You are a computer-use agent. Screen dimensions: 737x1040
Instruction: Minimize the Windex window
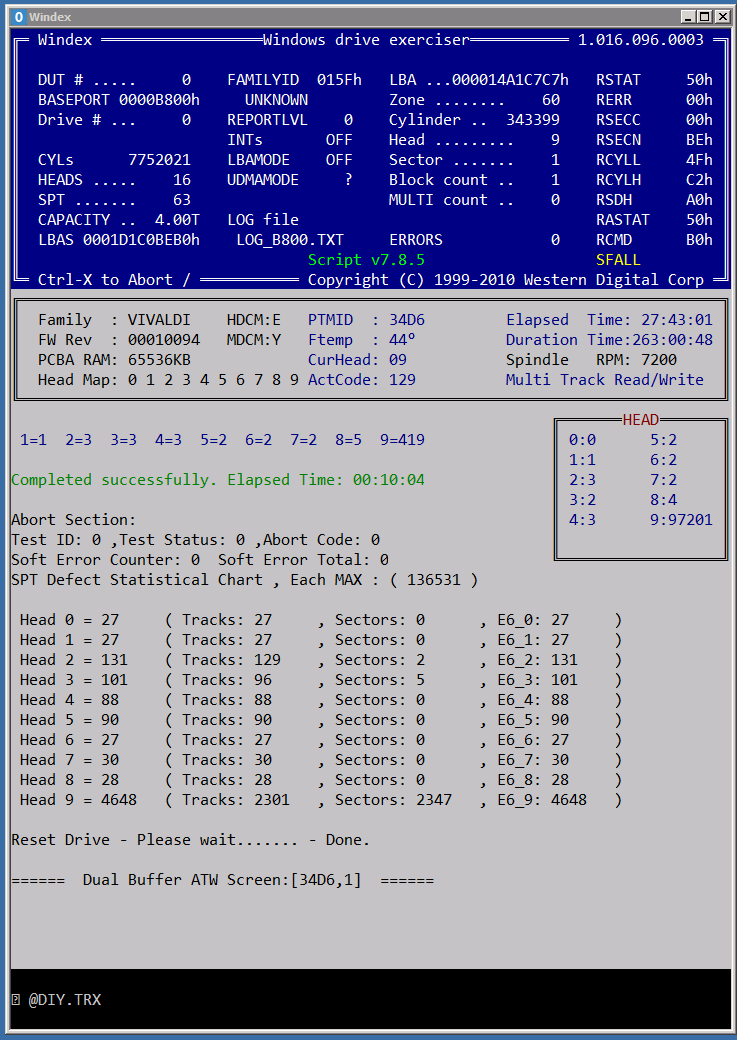coord(688,17)
